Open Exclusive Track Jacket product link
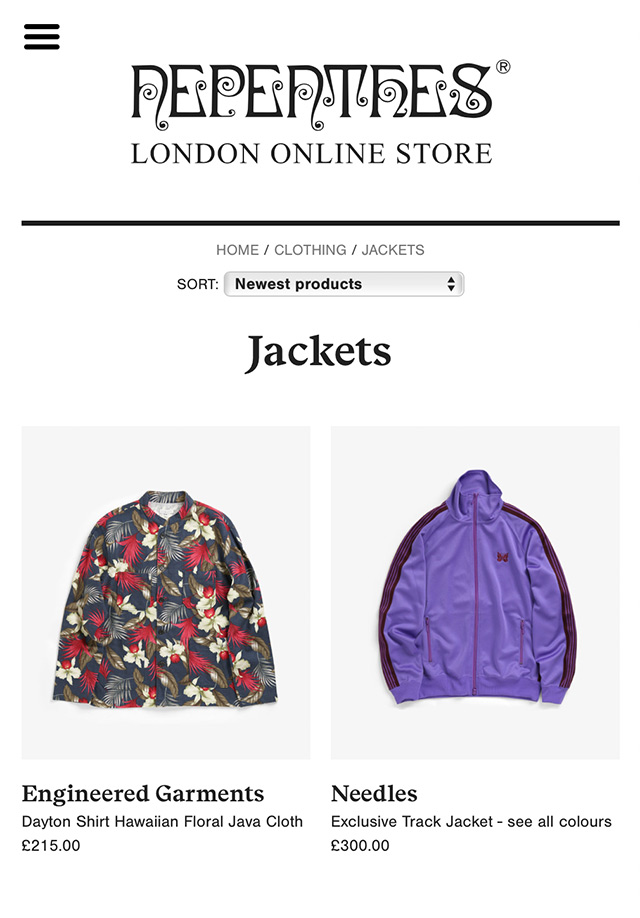This screenshot has height=918, width=640. click(x=471, y=821)
